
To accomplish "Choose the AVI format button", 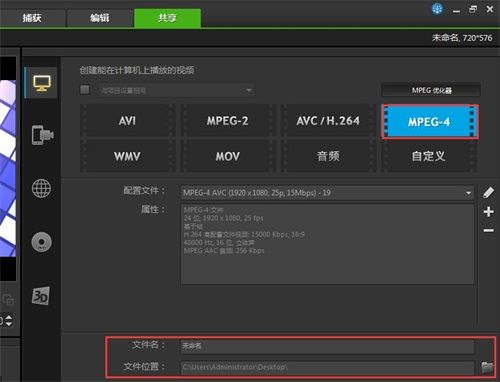I will (127, 121).
